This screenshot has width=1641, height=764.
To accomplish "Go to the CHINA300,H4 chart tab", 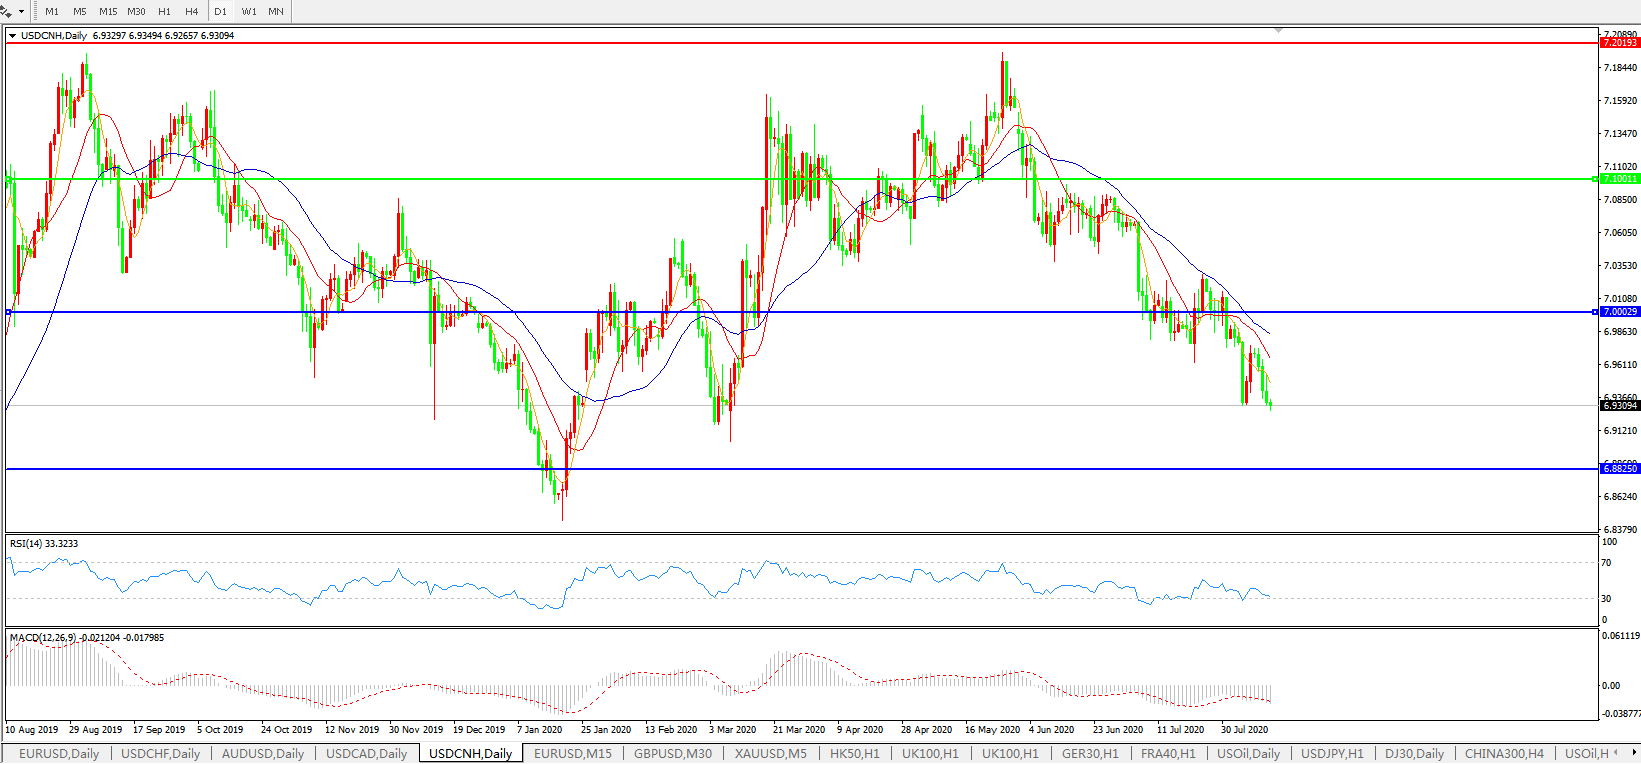I will coord(1504,754).
